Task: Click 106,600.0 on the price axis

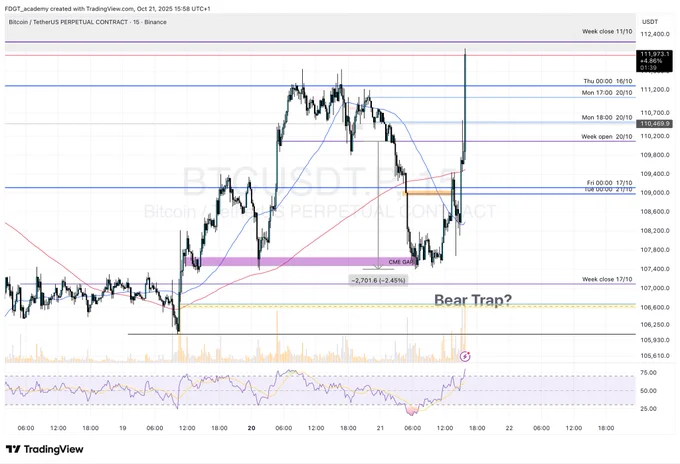Action: point(655,307)
